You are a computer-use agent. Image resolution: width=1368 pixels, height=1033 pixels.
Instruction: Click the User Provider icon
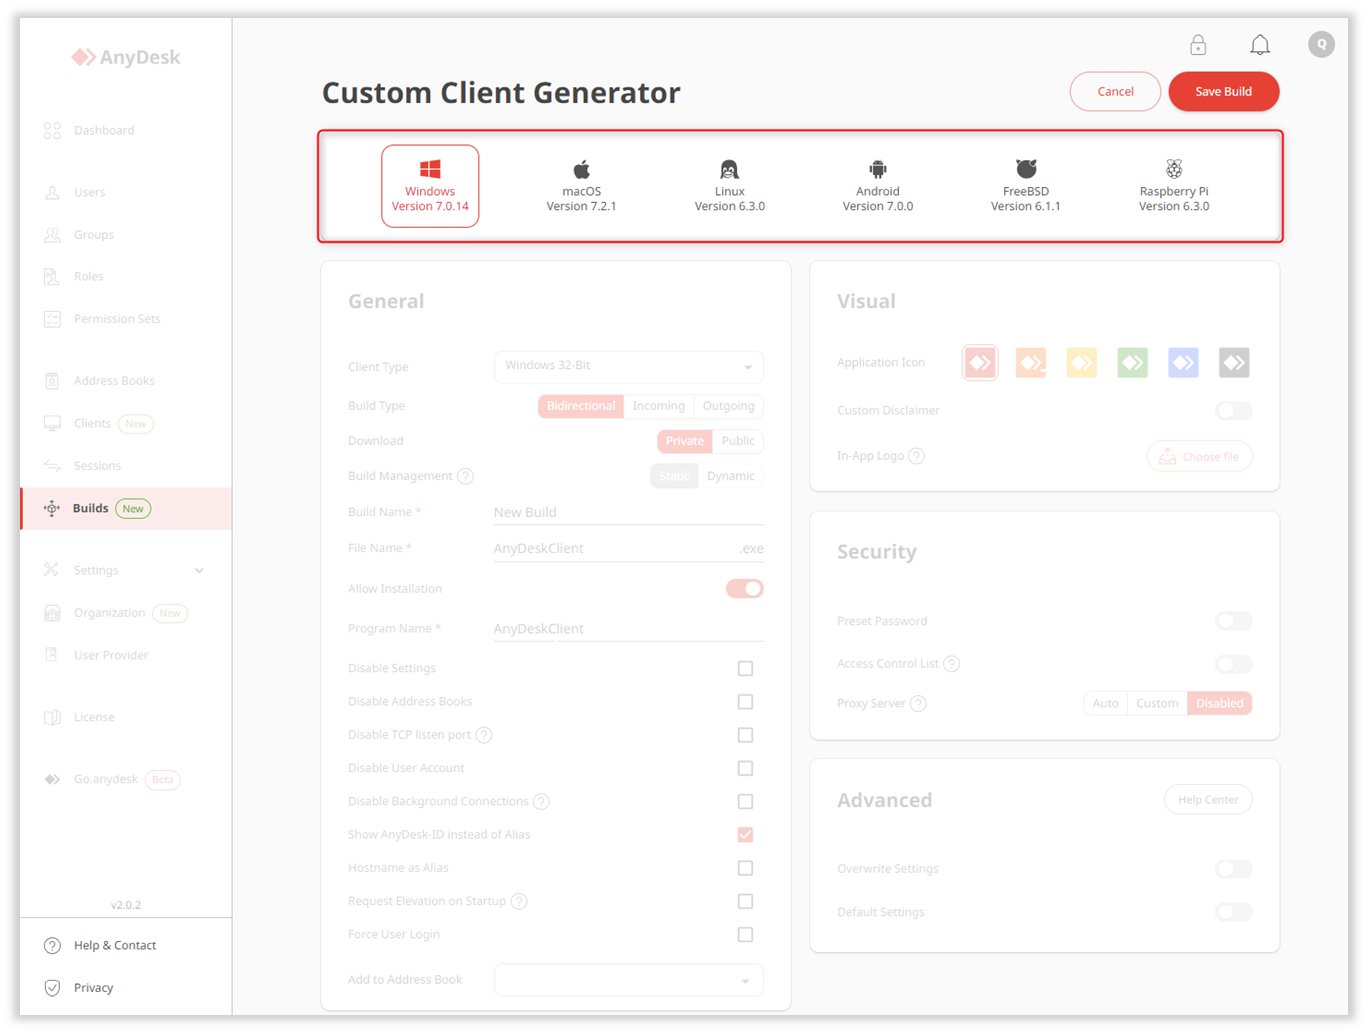pyautogui.click(x=52, y=655)
